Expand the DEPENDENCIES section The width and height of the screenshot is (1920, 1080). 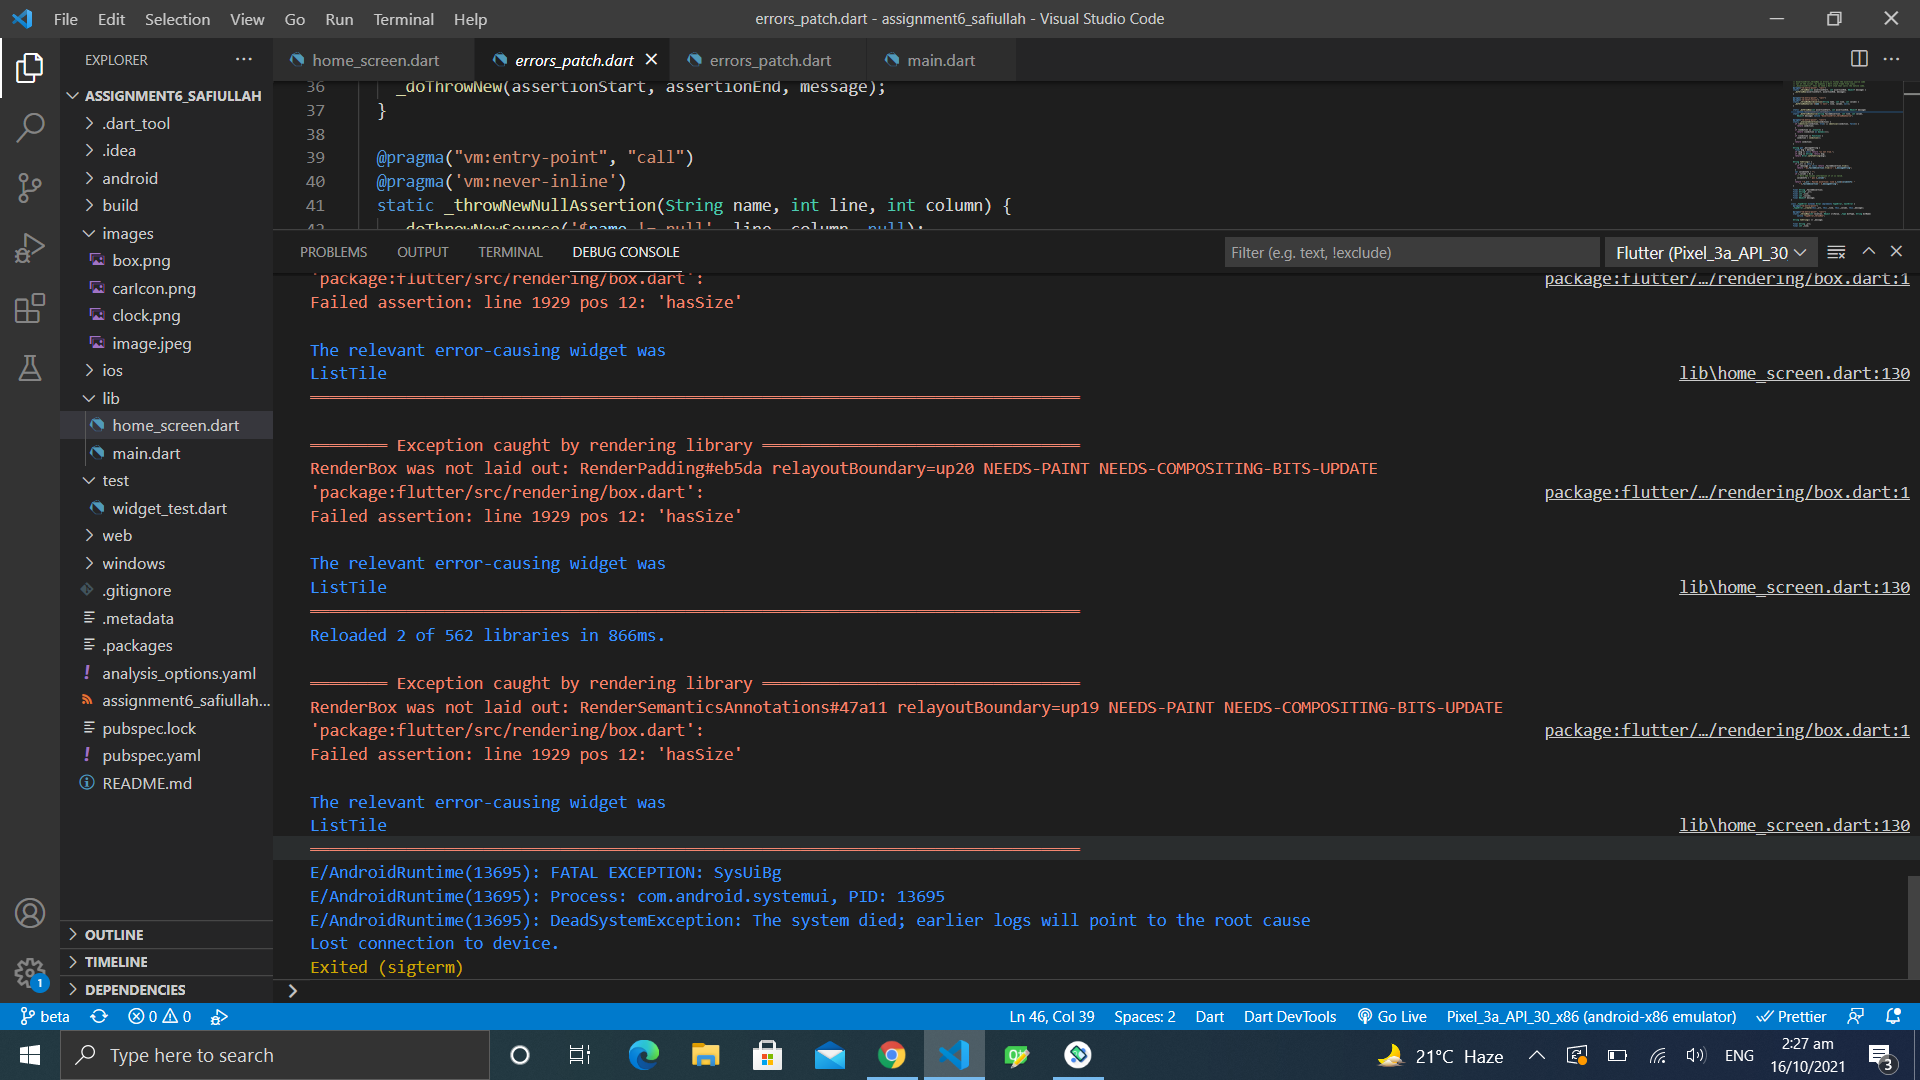(166, 989)
